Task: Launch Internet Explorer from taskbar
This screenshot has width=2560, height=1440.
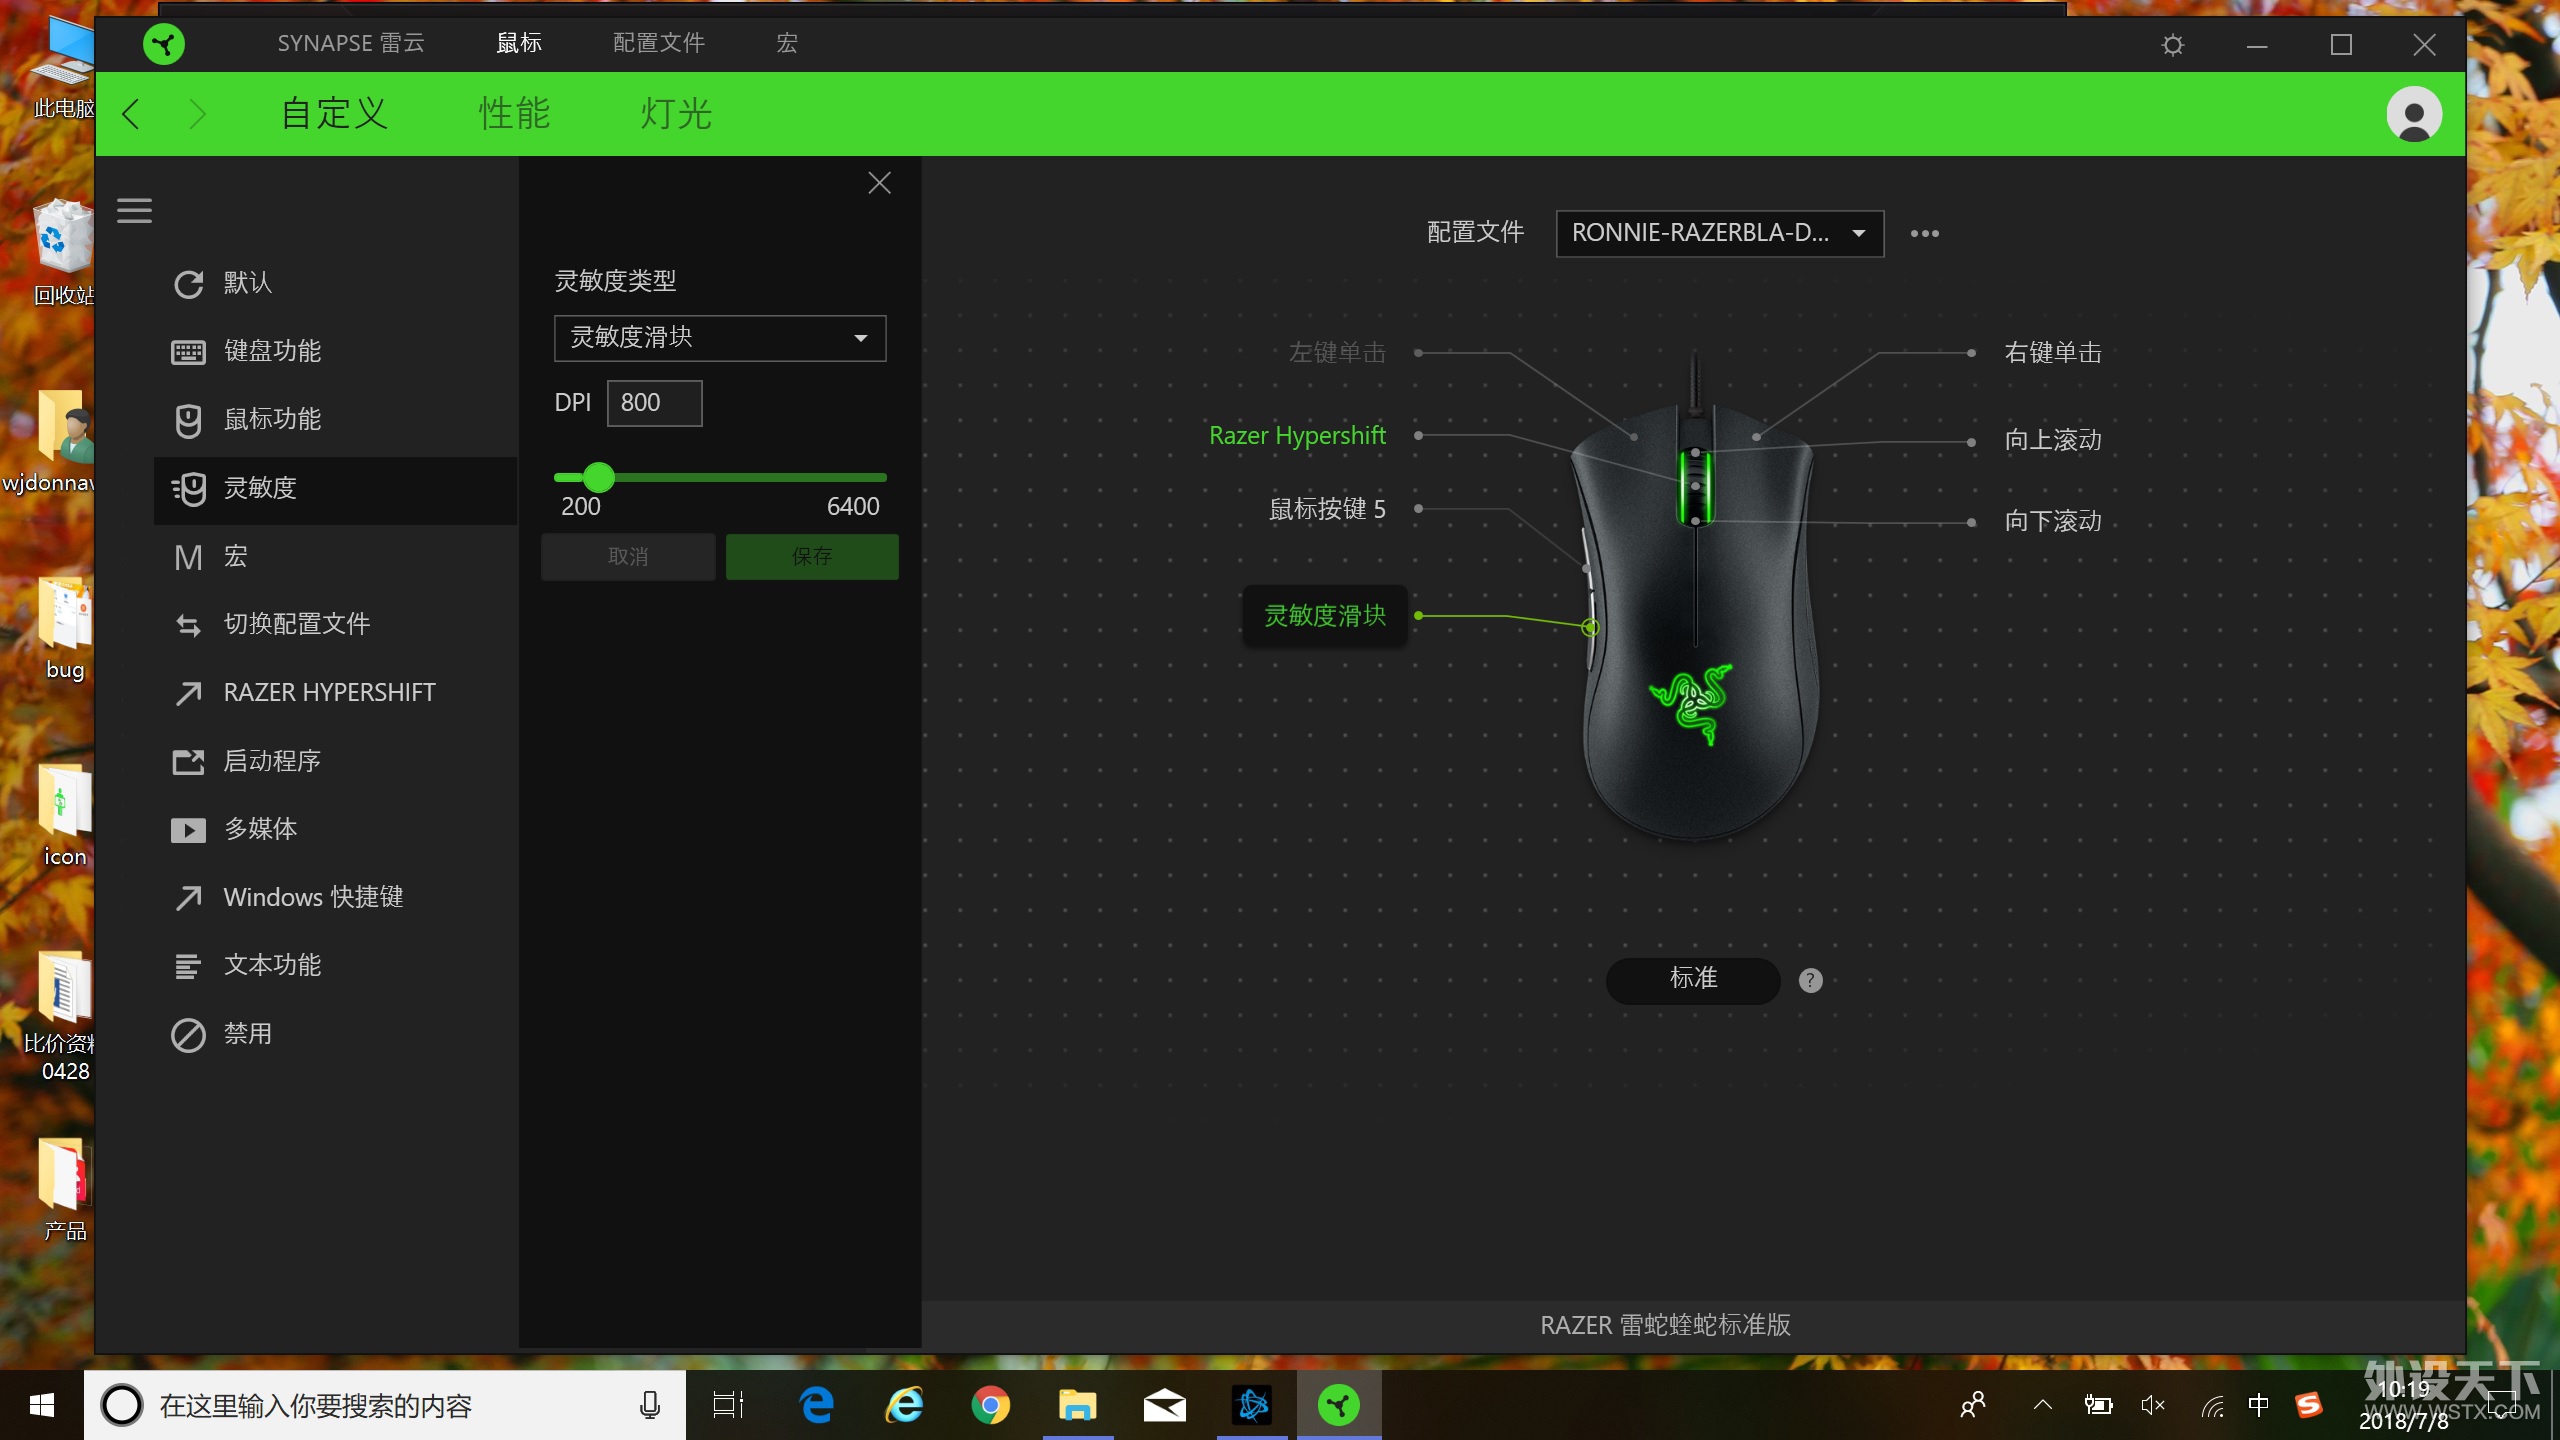Action: tap(904, 1406)
